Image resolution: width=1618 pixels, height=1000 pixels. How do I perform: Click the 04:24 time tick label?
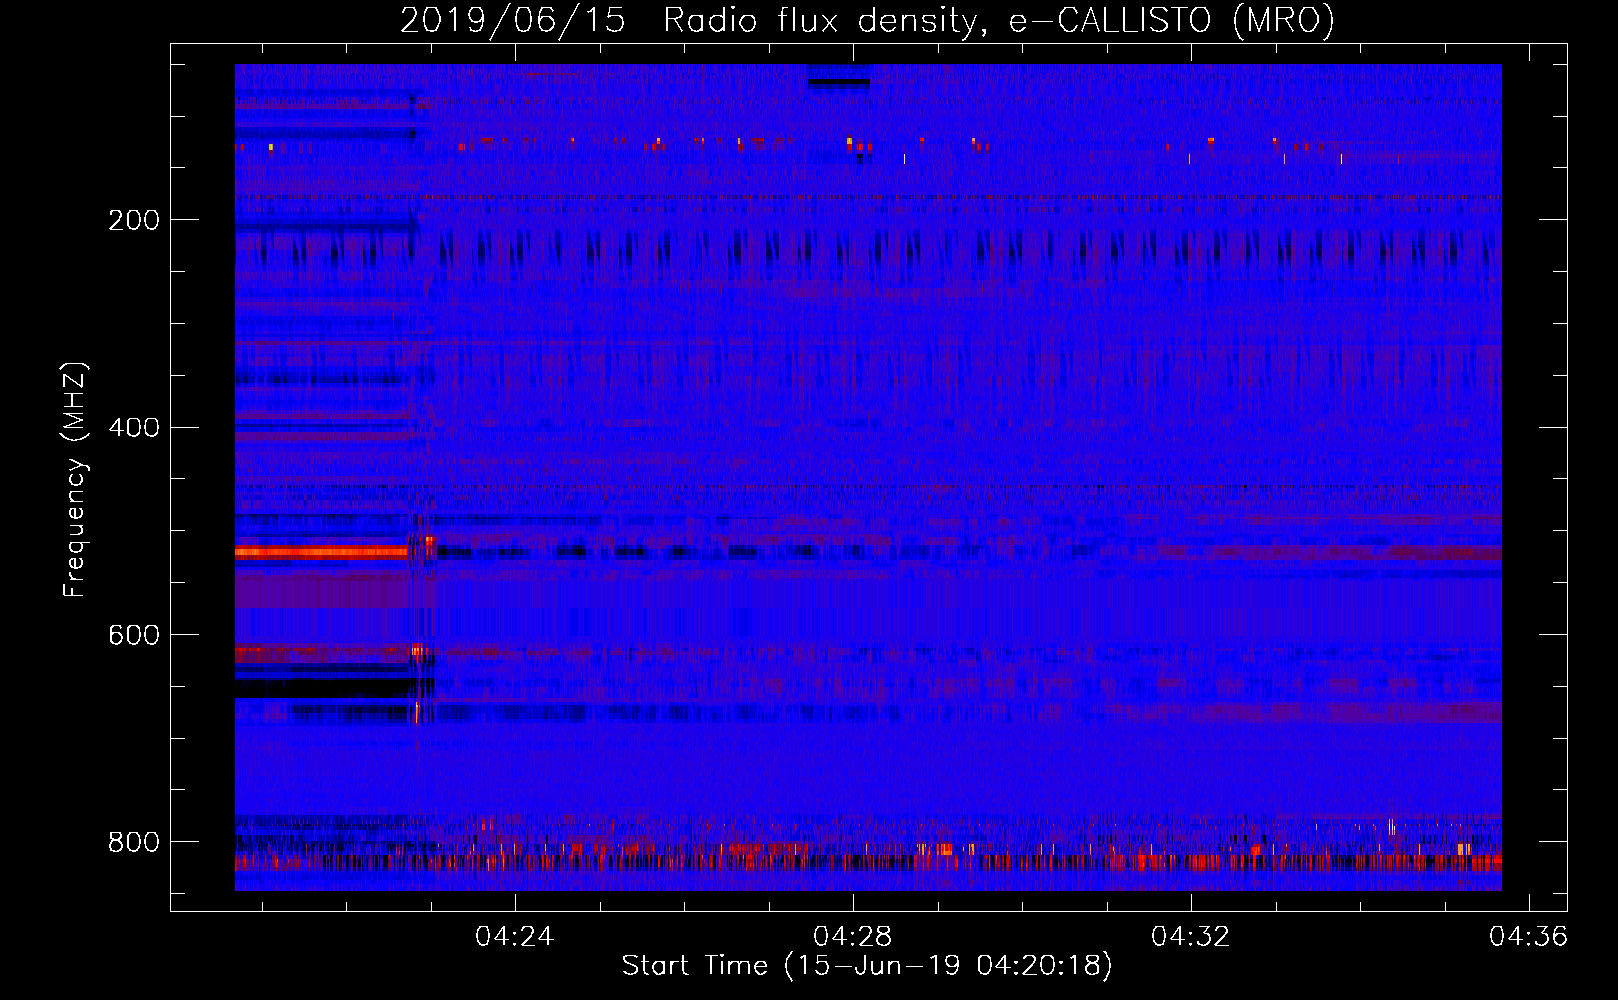(514, 937)
